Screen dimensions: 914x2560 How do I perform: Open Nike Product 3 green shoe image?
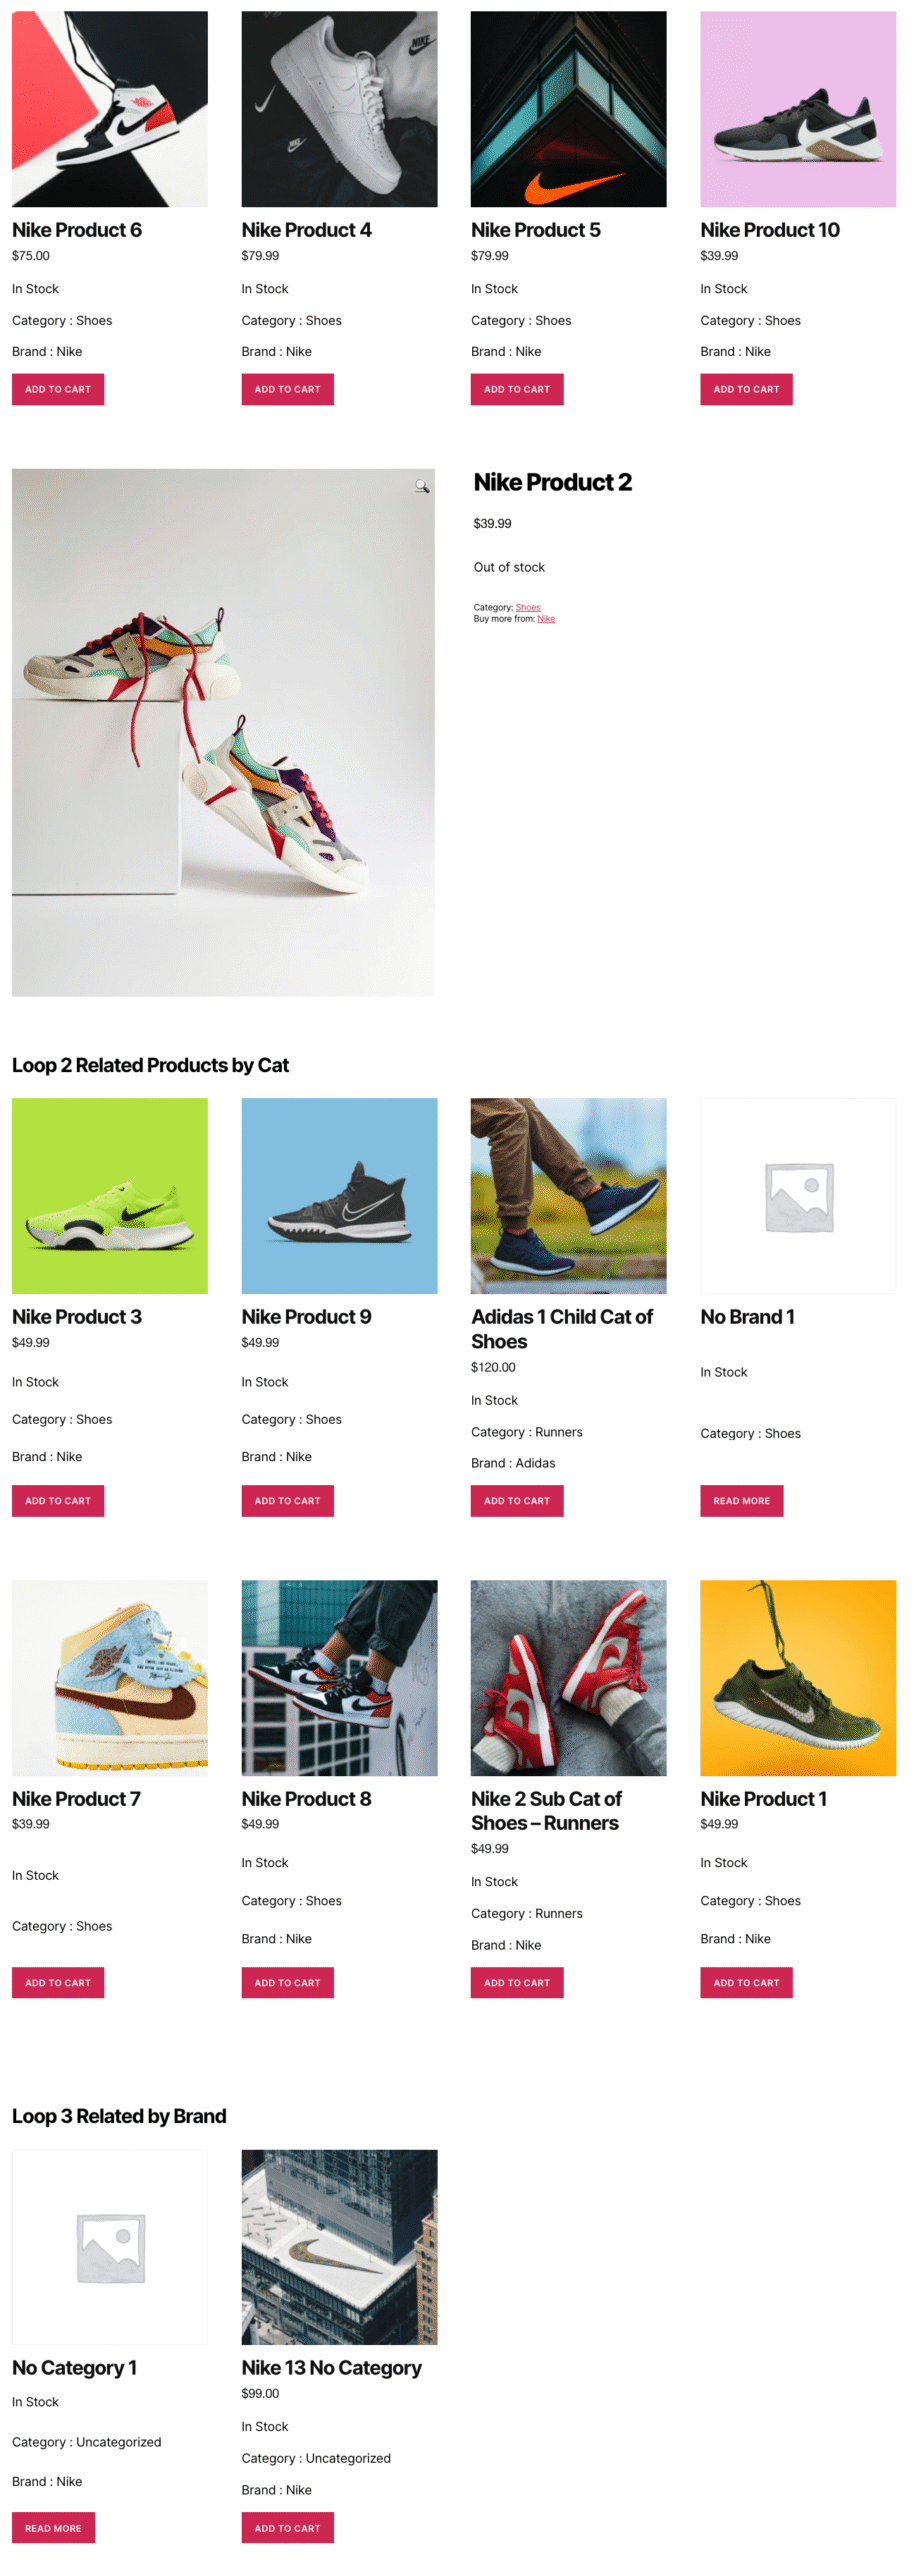[110, 1196]
